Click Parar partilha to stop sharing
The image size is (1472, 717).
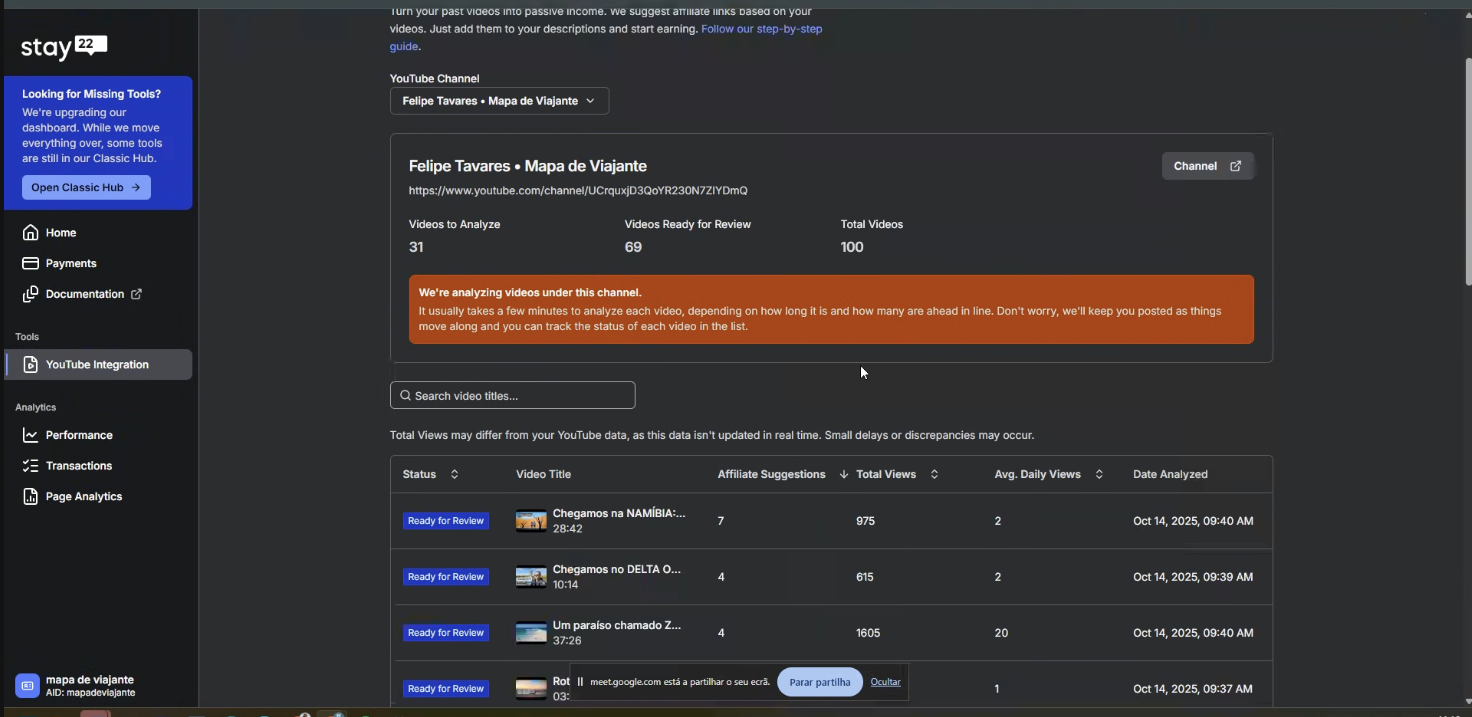[819, 682]
